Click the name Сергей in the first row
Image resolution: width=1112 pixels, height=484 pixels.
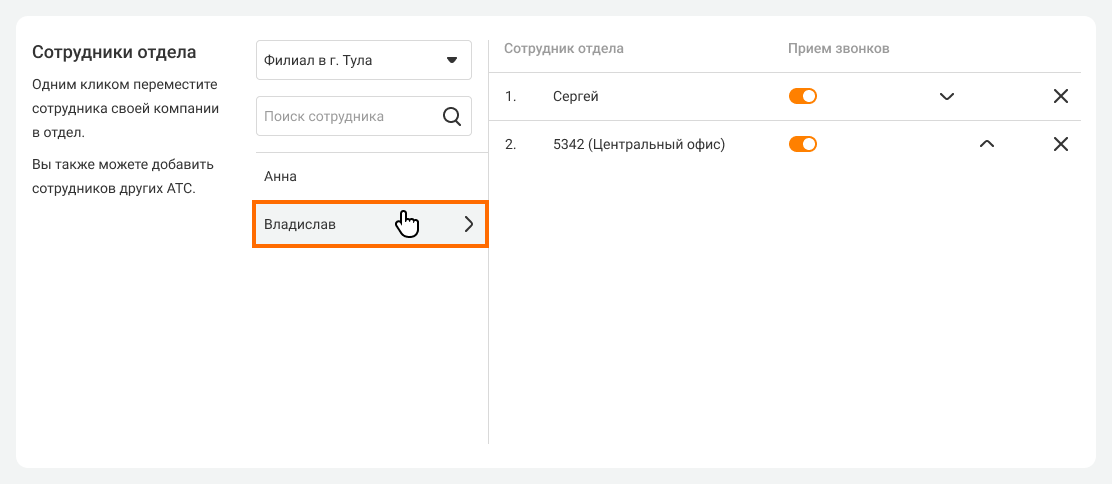tap(575, 97)
